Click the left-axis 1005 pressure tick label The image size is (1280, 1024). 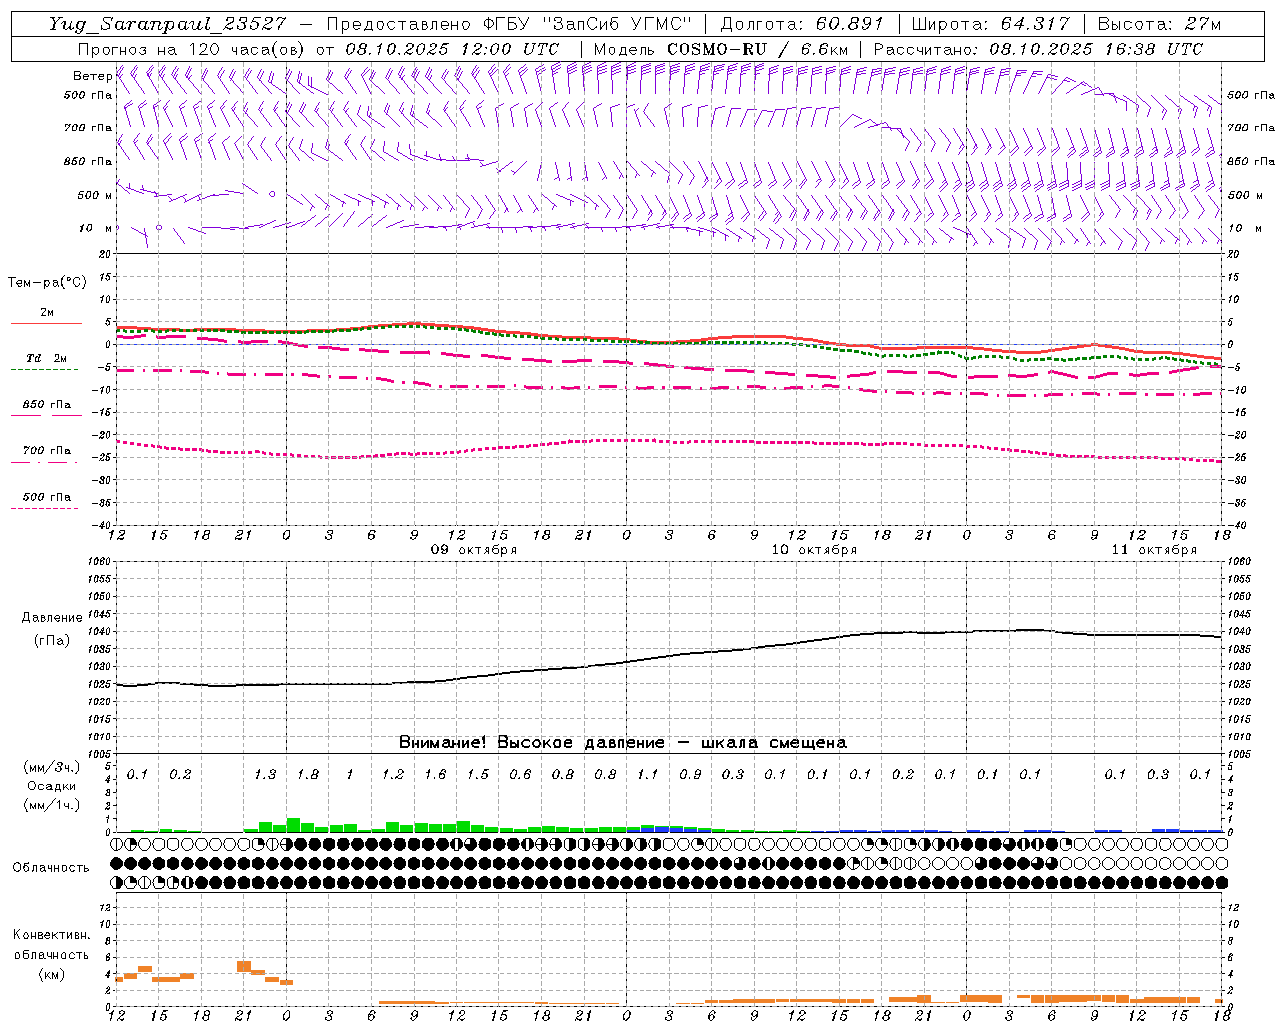click(x=99, y=753)
